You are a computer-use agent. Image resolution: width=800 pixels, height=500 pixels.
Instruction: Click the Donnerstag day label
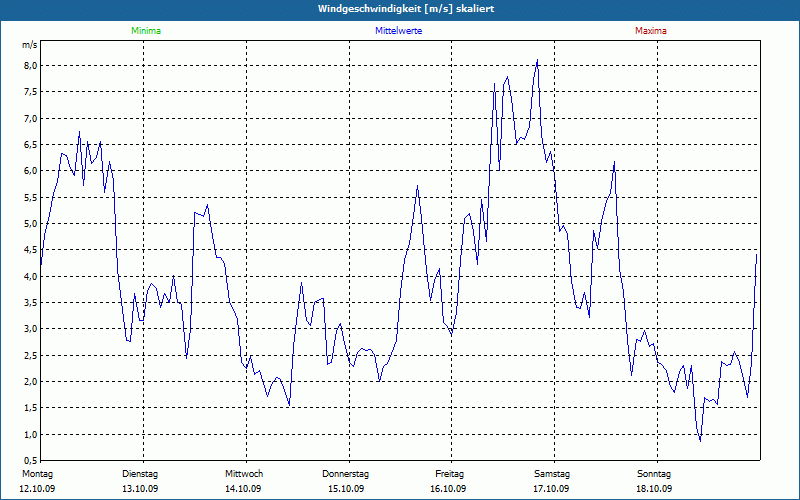pos(345,474)
